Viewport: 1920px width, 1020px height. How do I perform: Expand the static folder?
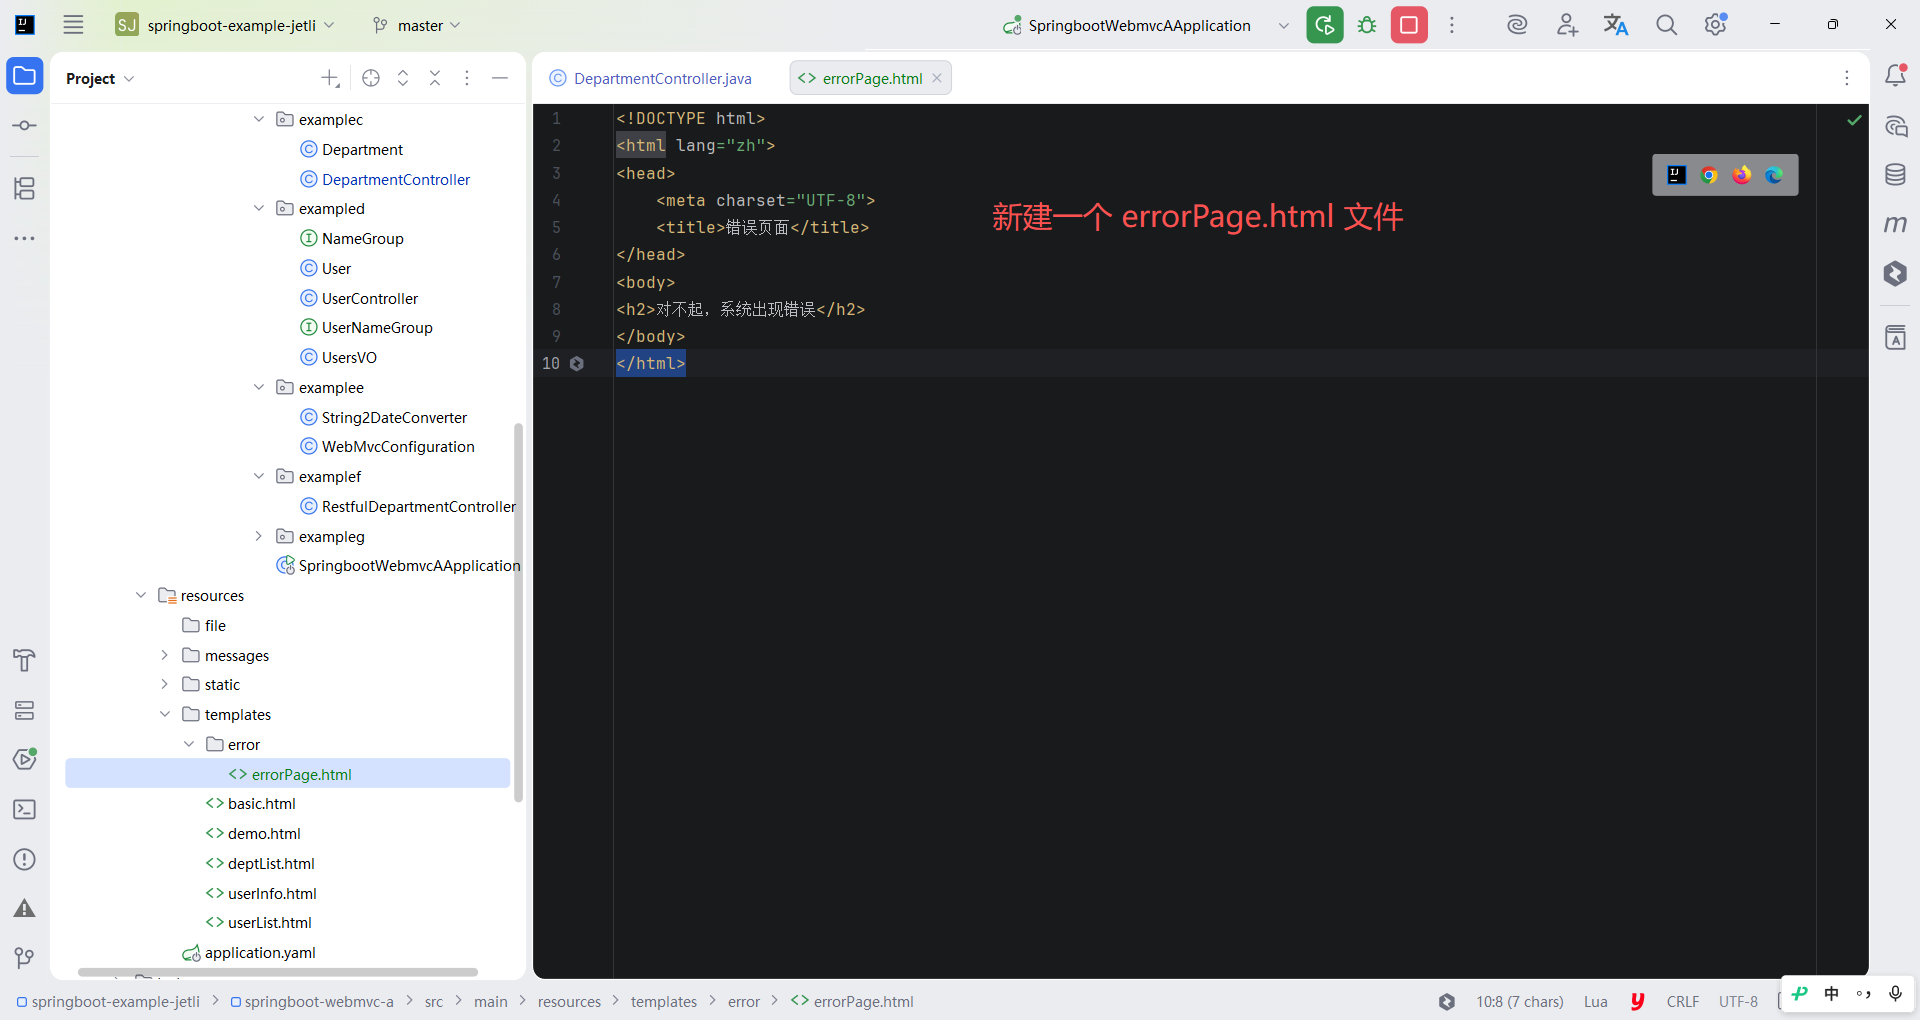pos(165,684)
